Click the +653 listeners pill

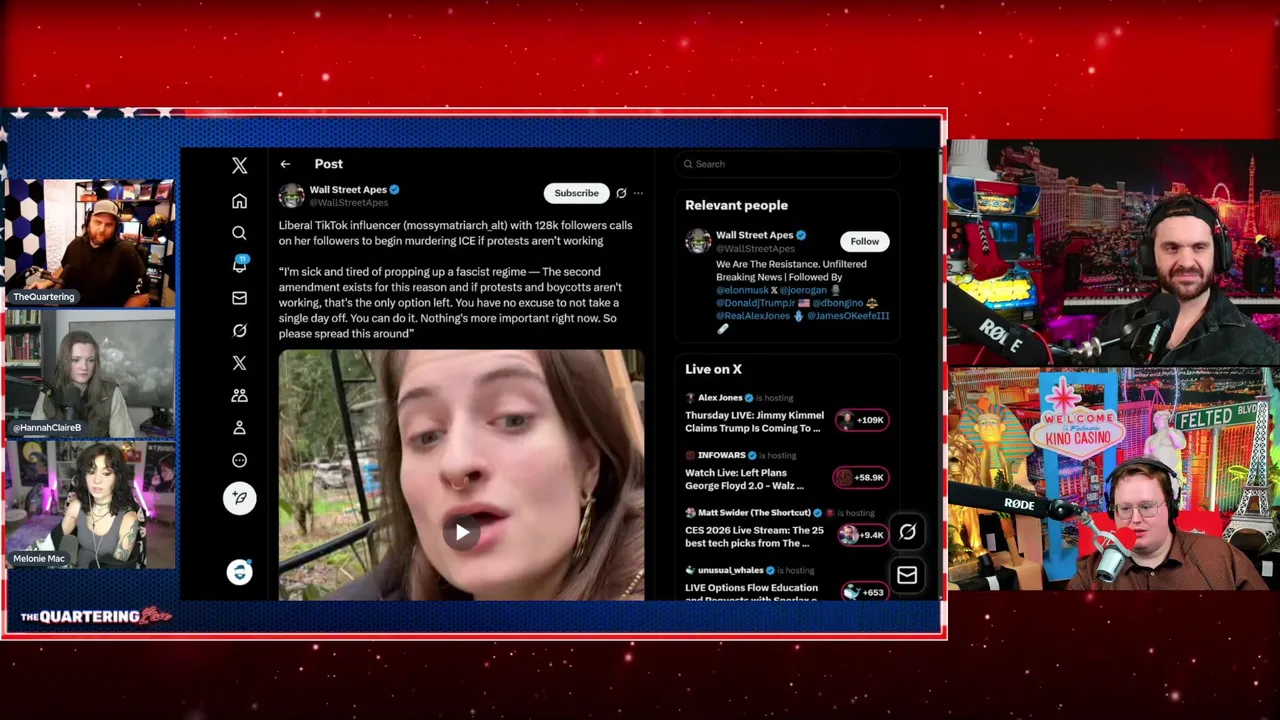pyautogui.click(x=864, y=592)
